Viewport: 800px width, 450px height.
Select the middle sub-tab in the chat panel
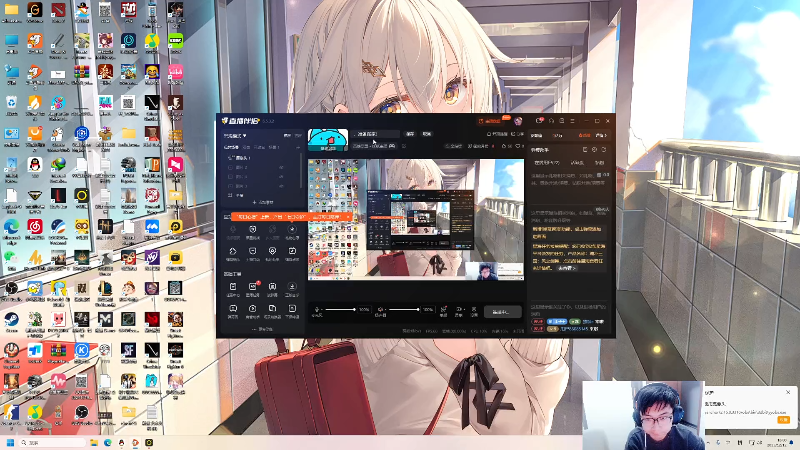(577, 163)
